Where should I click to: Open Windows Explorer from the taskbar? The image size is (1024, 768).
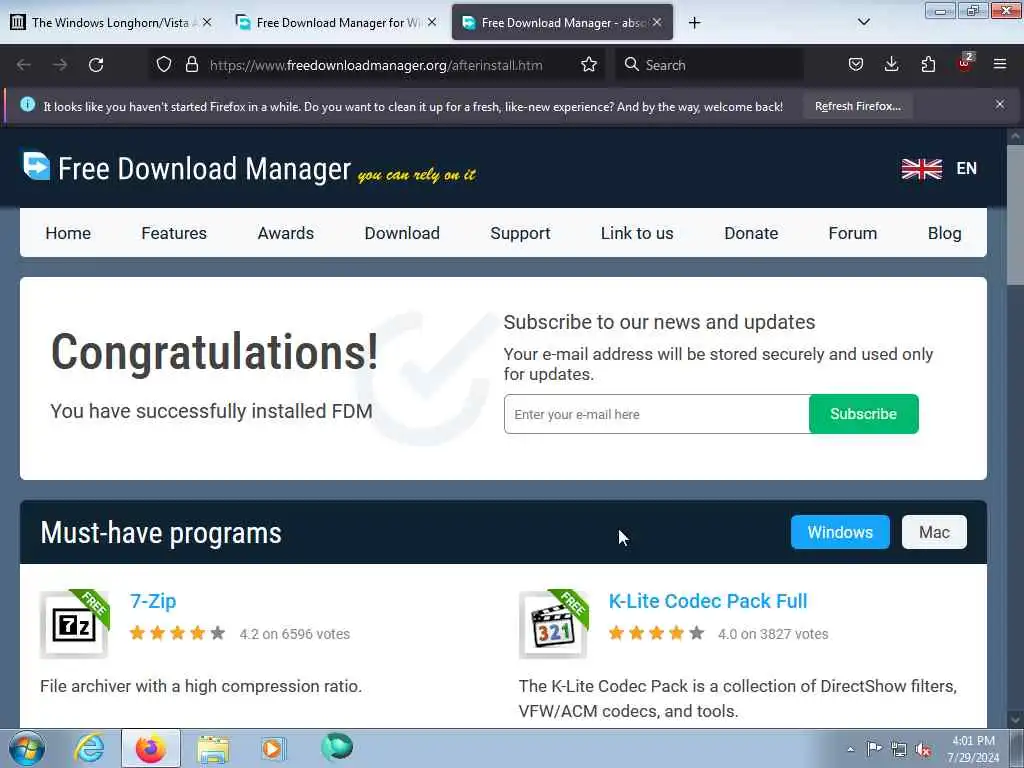(213, 749)
